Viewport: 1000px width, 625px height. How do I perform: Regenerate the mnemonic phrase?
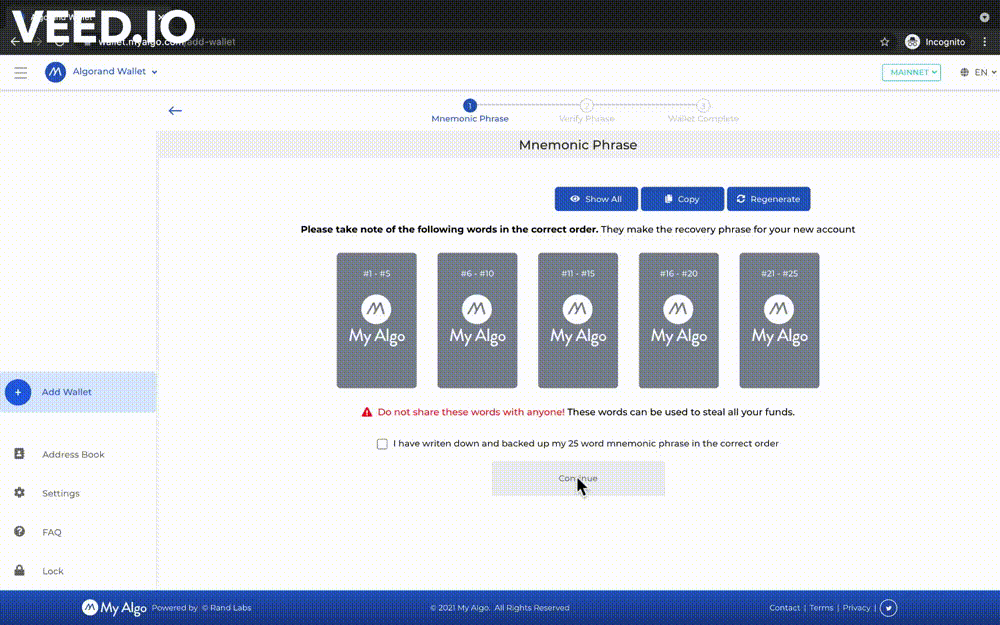click(768, 199)
